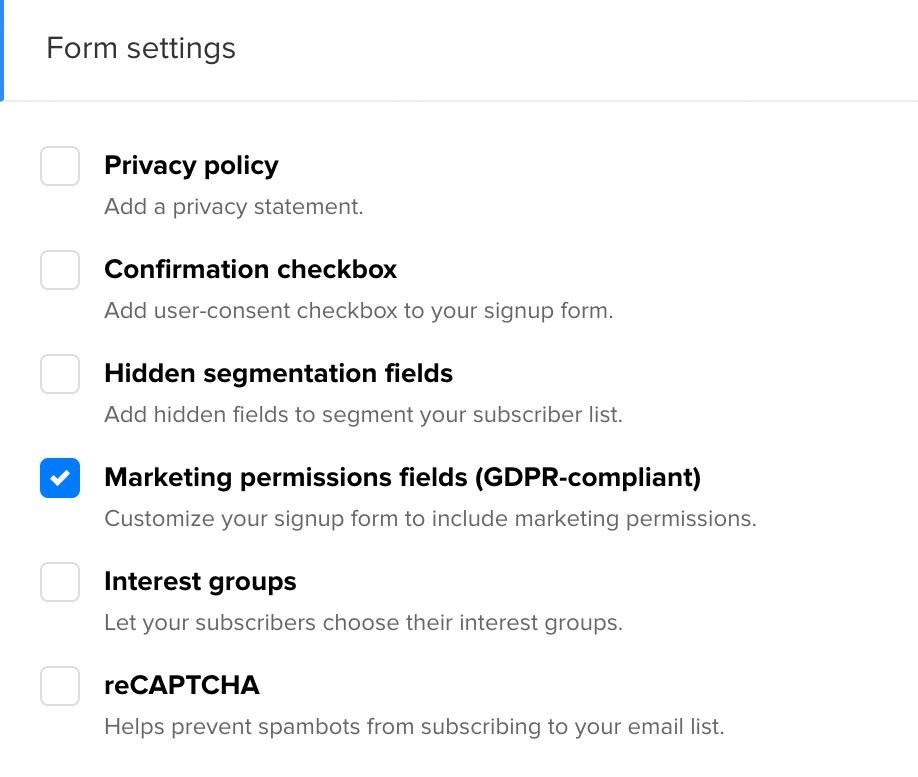
Task: Click the 'Customize your signup form' description
Action: pyautogui.click(x=430, y=519)
